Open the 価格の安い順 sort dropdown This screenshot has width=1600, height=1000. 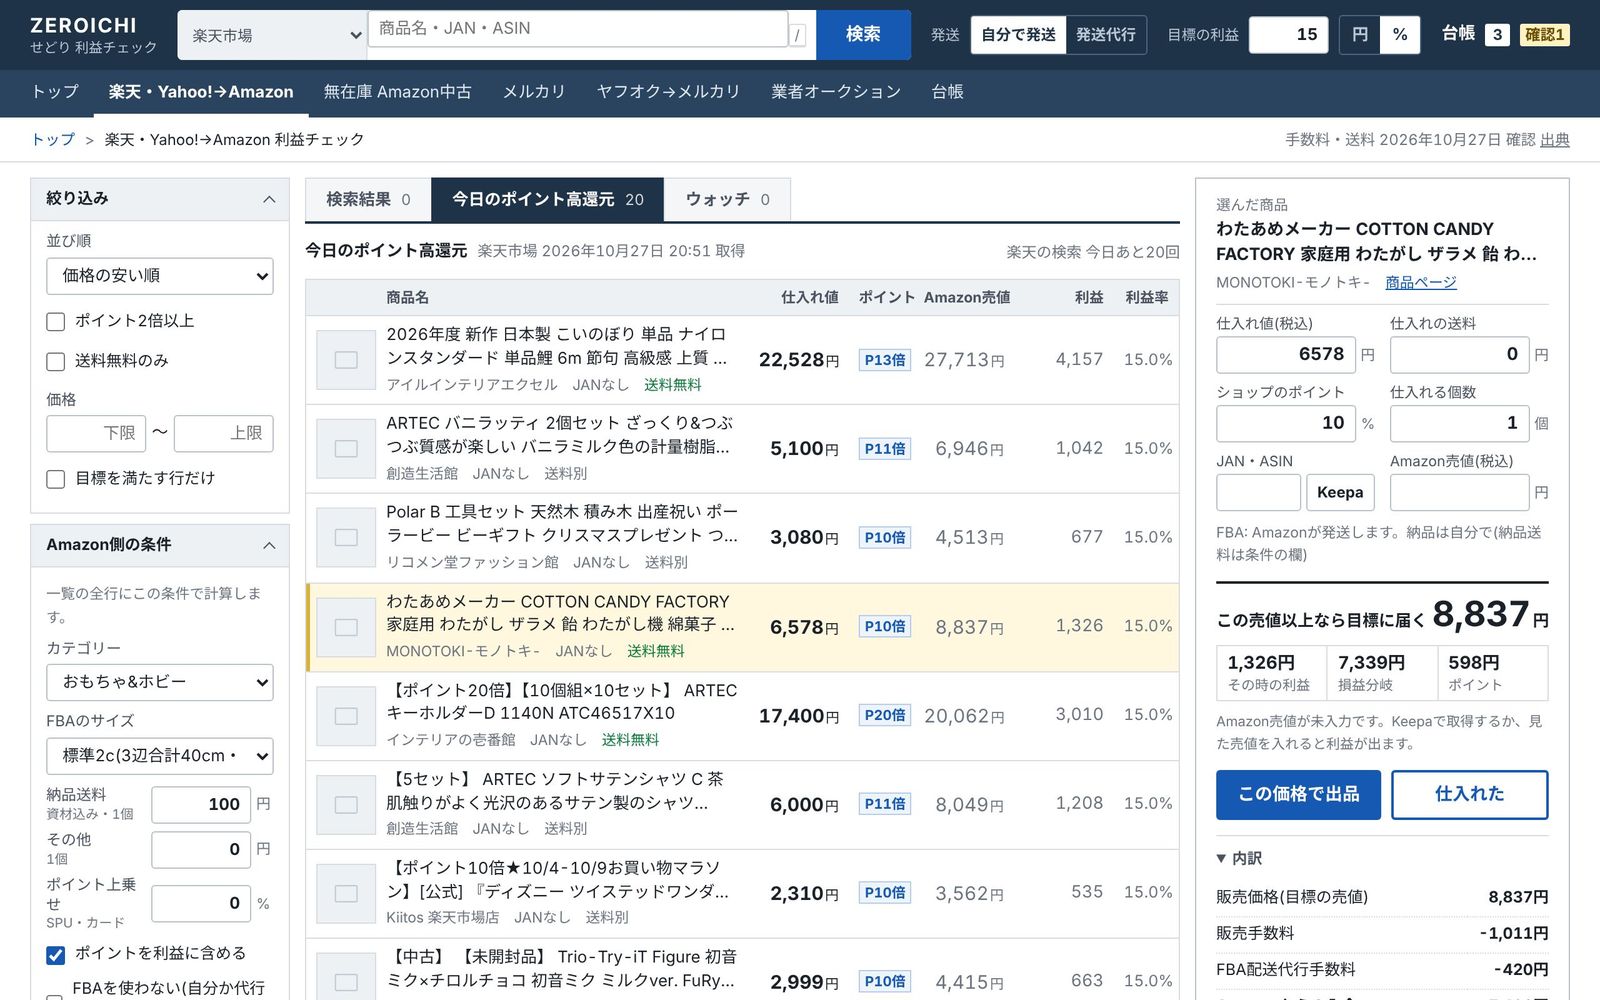click(160, 276)
